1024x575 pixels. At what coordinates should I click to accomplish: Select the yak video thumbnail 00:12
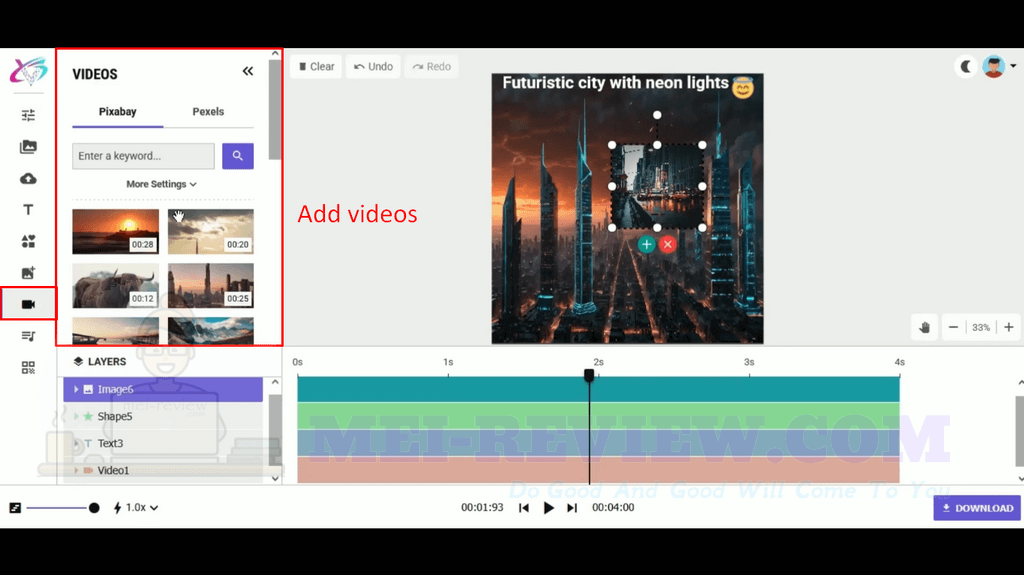pos(116,286)
